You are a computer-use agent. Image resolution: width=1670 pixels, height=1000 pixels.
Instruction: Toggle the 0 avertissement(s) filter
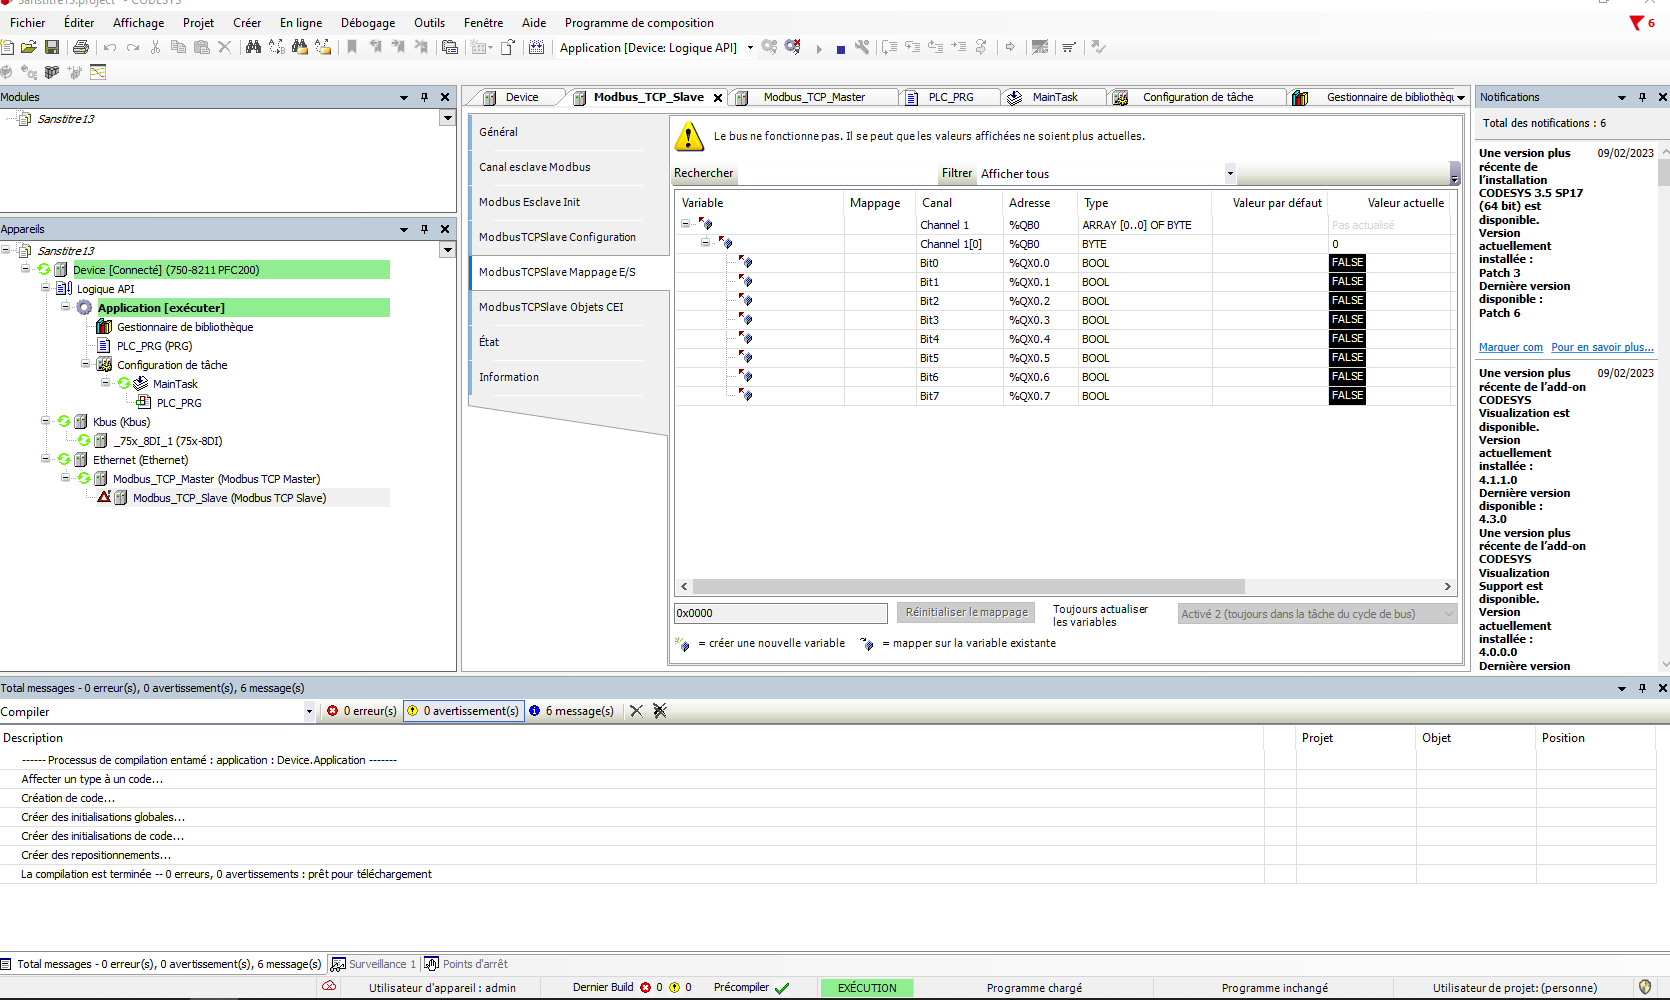[x=463, y=711]
